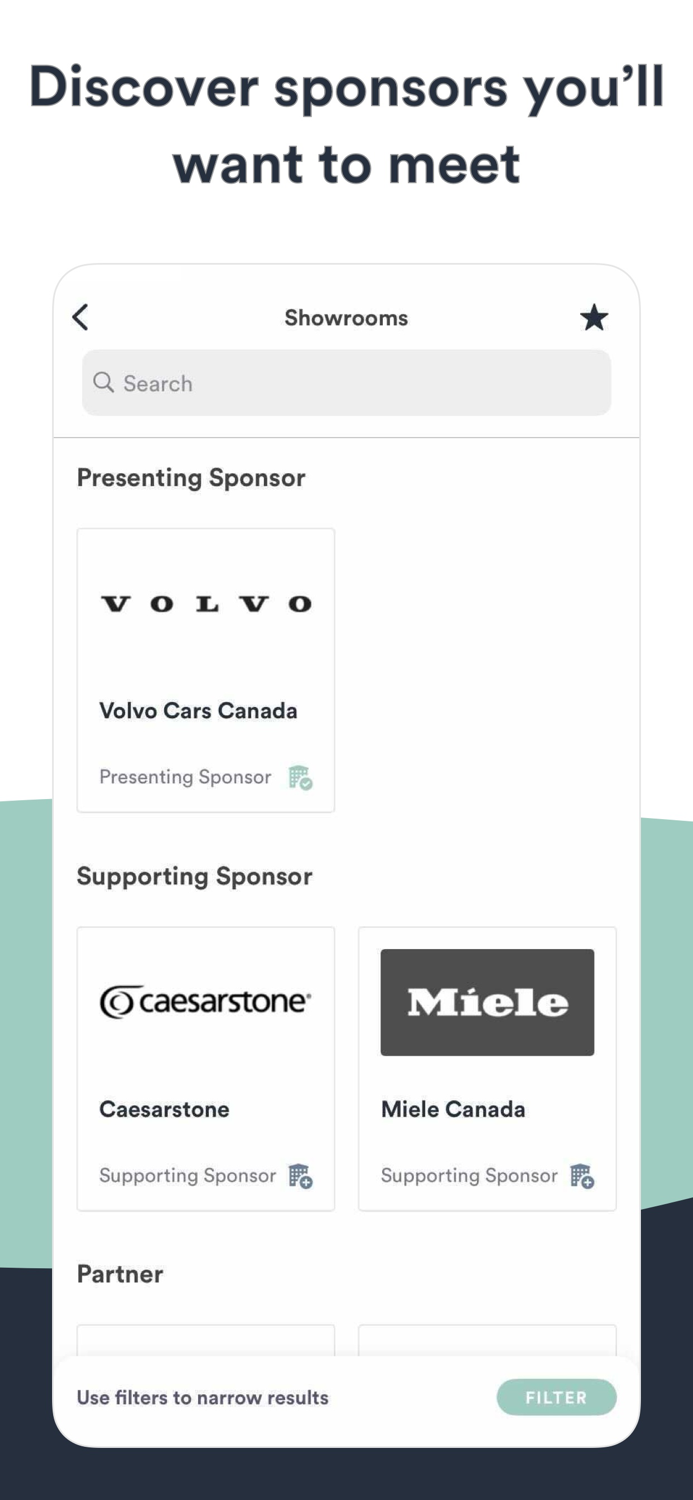
Task: Select the Caesarstone sponsor name
Action: coord(164,1109)
